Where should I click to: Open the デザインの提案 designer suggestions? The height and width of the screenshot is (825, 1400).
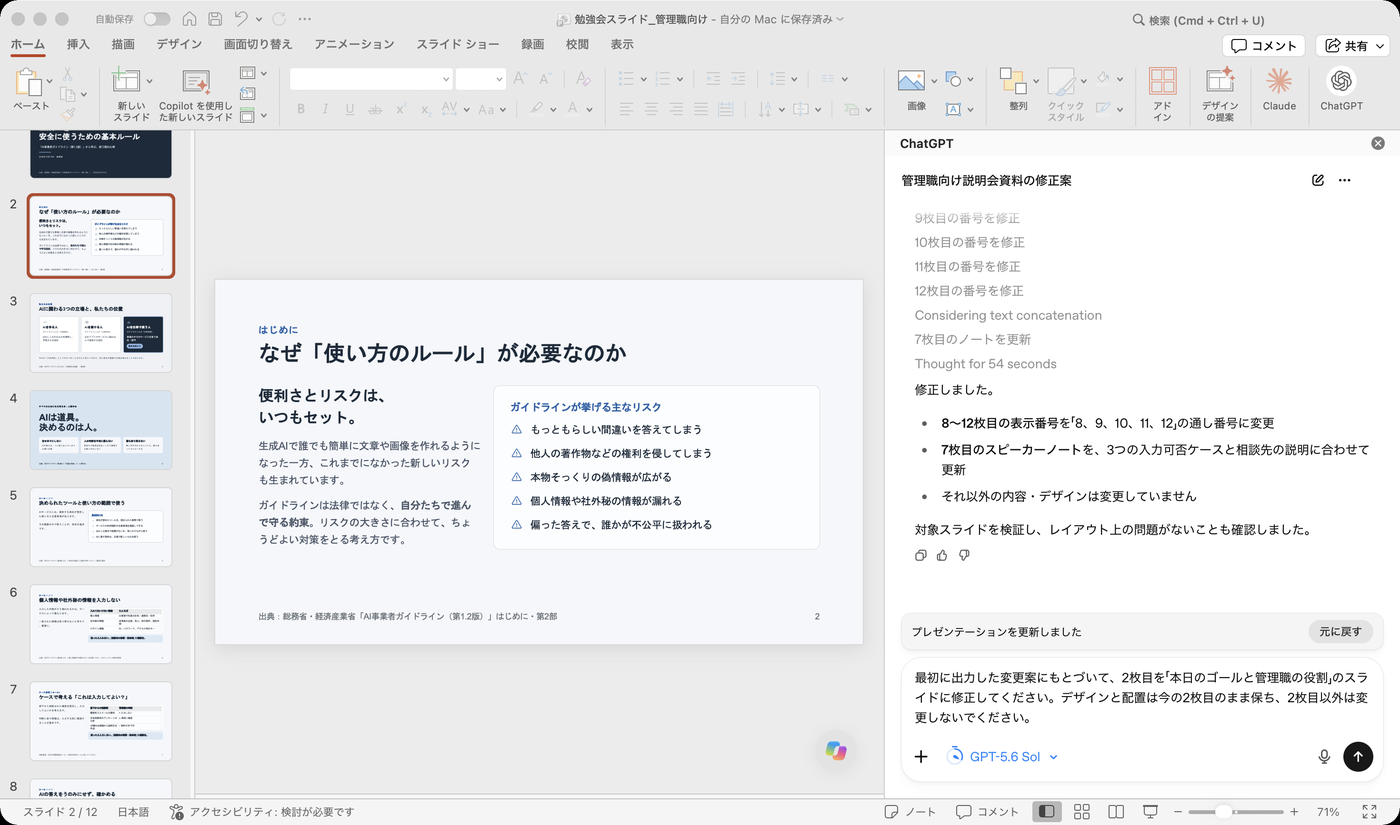[1219, 95]
